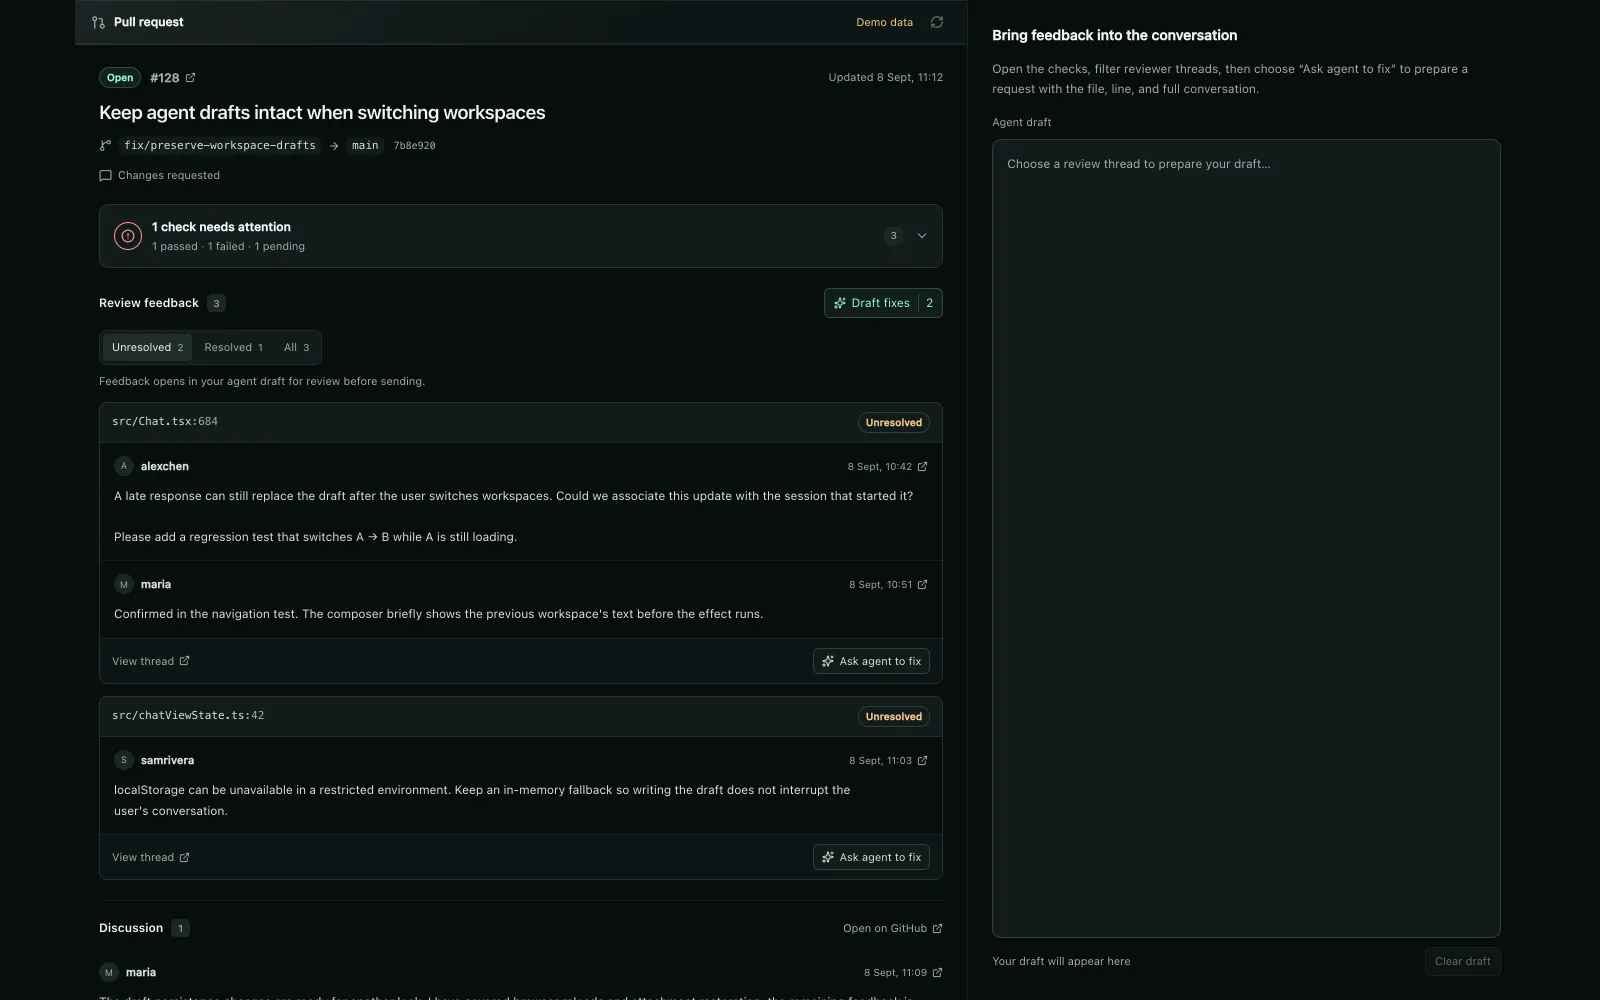
Task: Click maria's avatar in Chat.tsx thread
Action: click(124, 584)
